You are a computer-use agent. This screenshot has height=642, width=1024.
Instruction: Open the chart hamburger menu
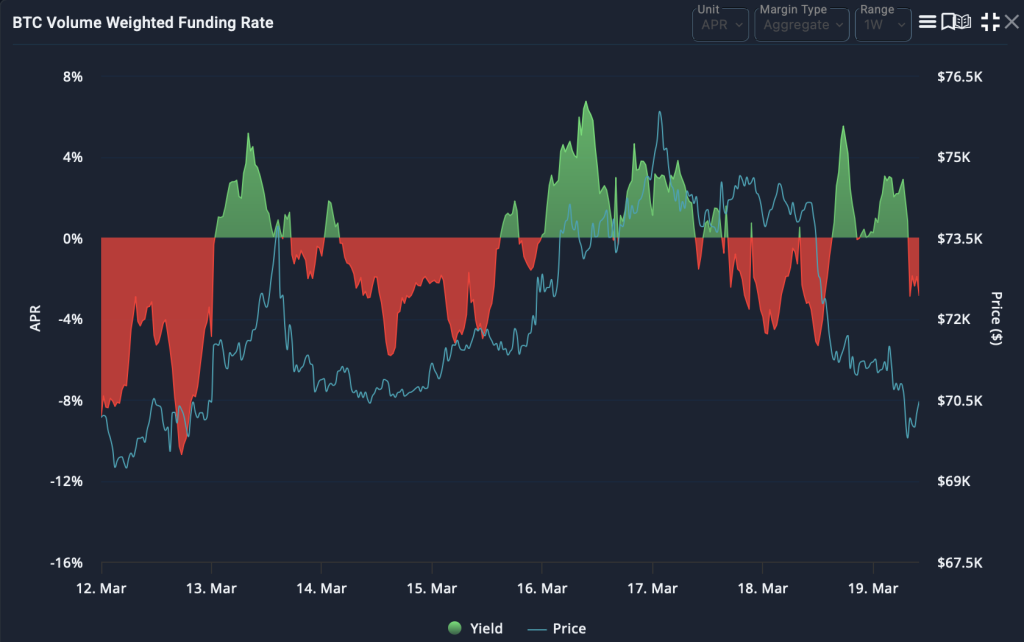tap(927, 22)
